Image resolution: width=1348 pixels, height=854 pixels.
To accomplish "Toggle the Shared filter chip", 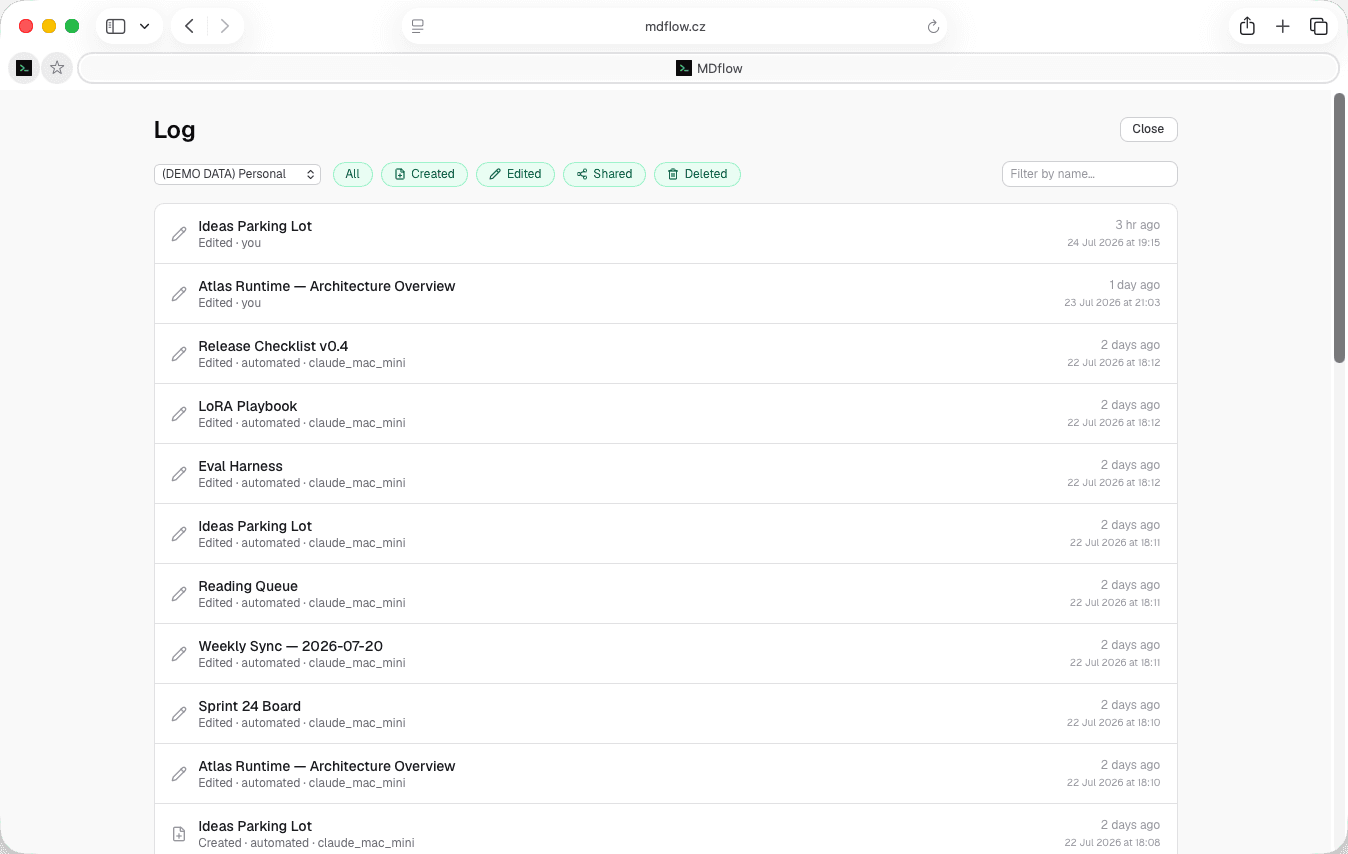I will (x=605, y=174).
